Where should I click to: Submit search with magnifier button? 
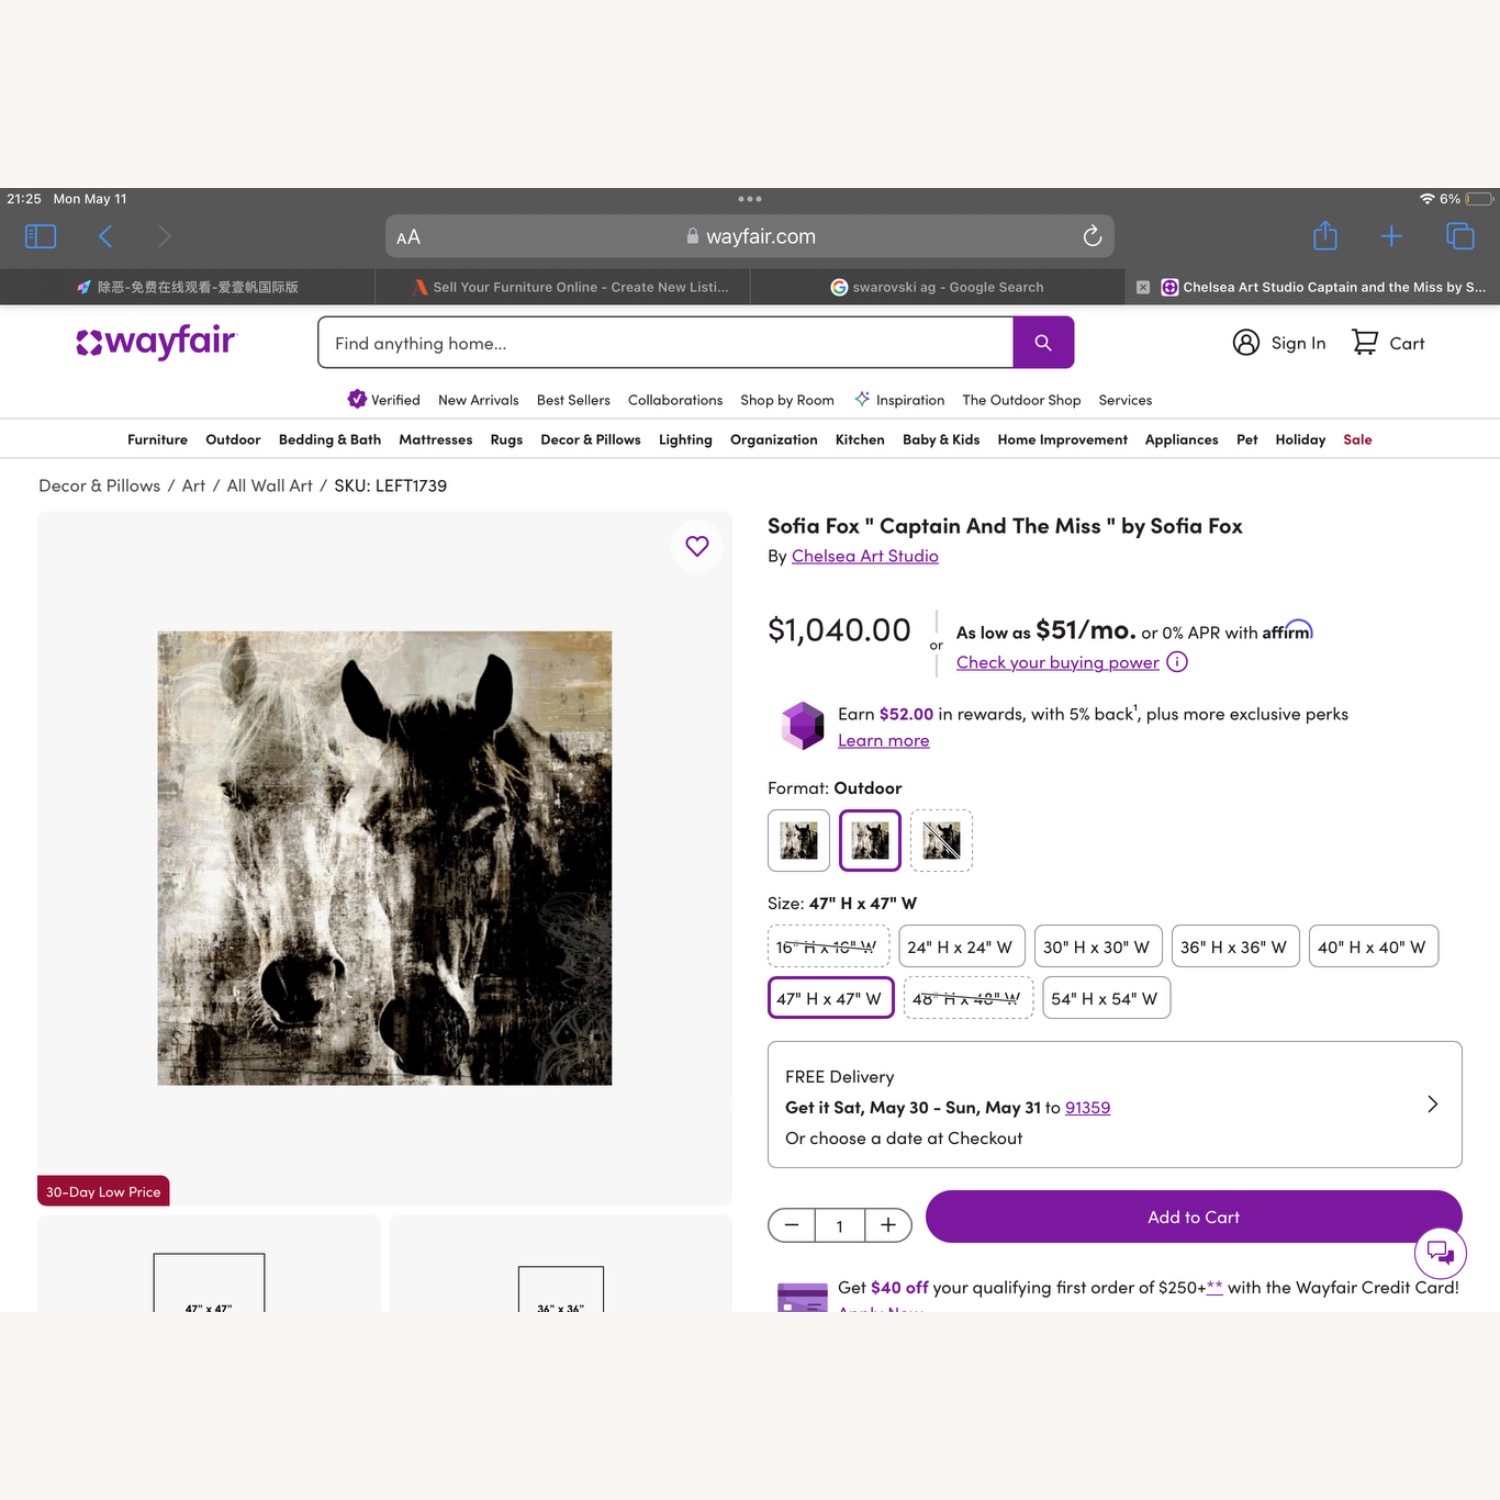[1043, 343]
